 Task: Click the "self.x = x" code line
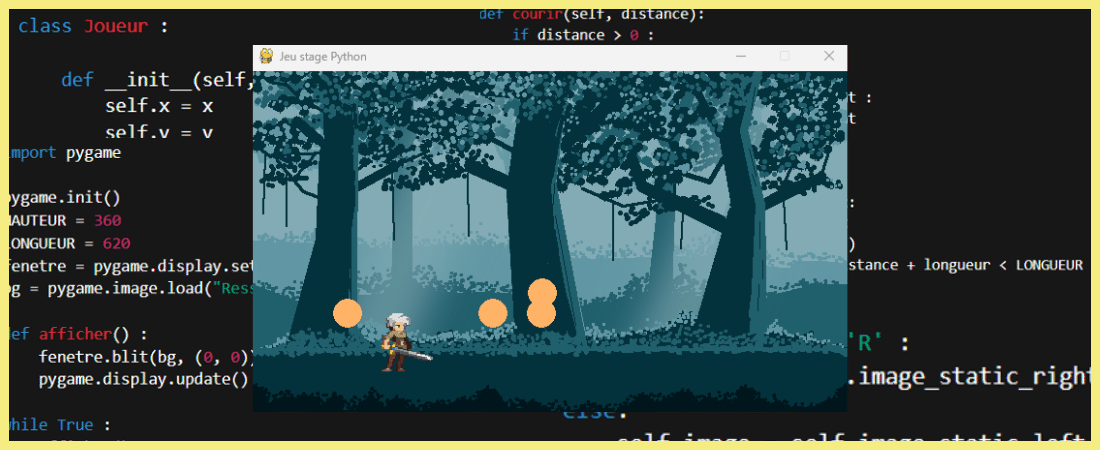pyautogui.click(x=159, y=107)
